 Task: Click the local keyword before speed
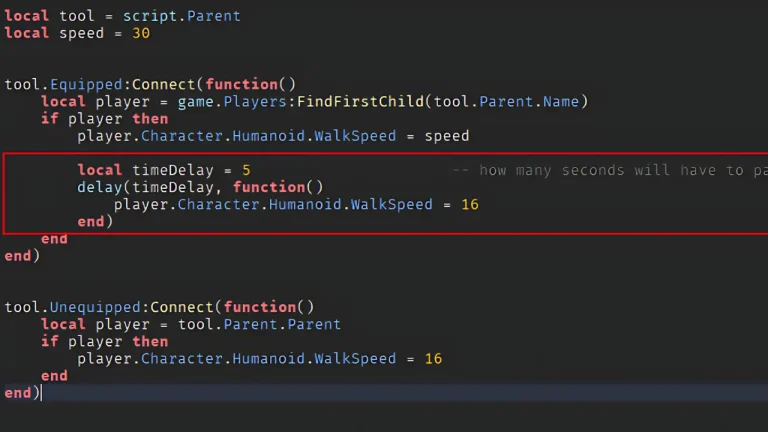[x=26, y=33]
